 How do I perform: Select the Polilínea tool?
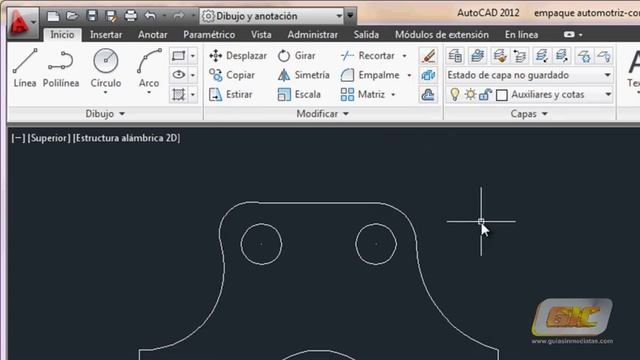61,68
